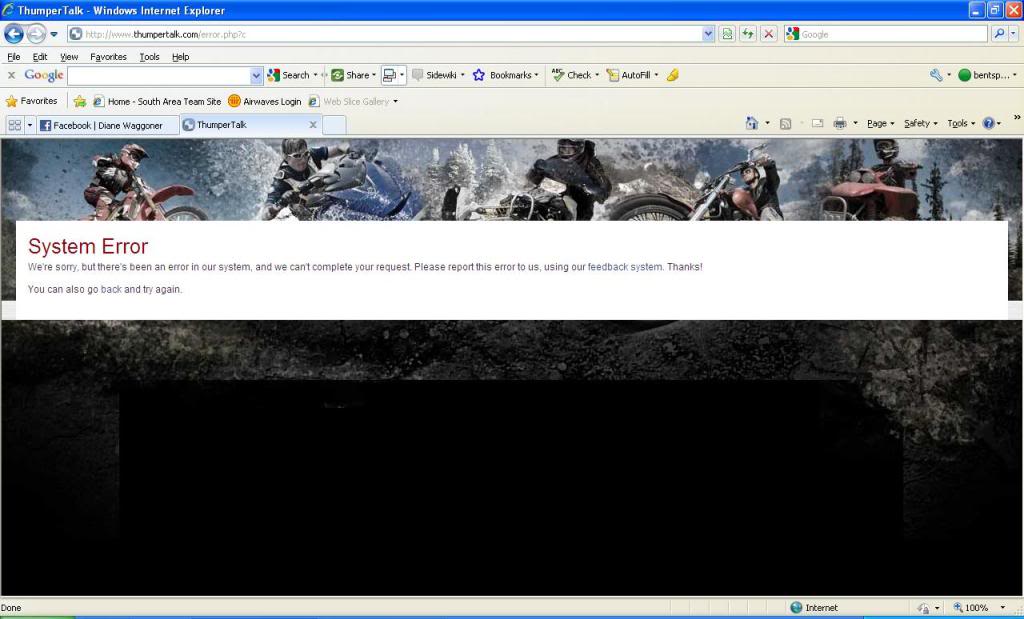Switch to the Facebook Diane Waggoner tab
The height and width of the screenshot is (619, 1024).
(107, 125)
